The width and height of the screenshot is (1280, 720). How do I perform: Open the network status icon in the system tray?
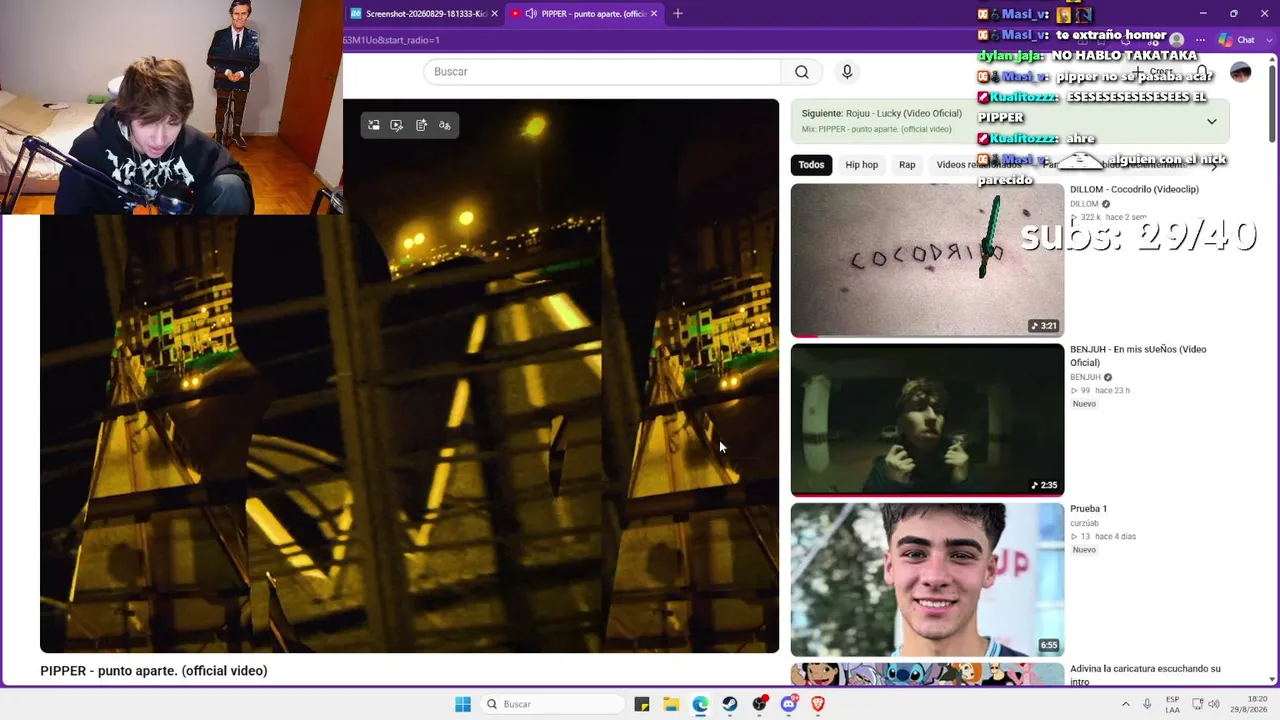1196,704
